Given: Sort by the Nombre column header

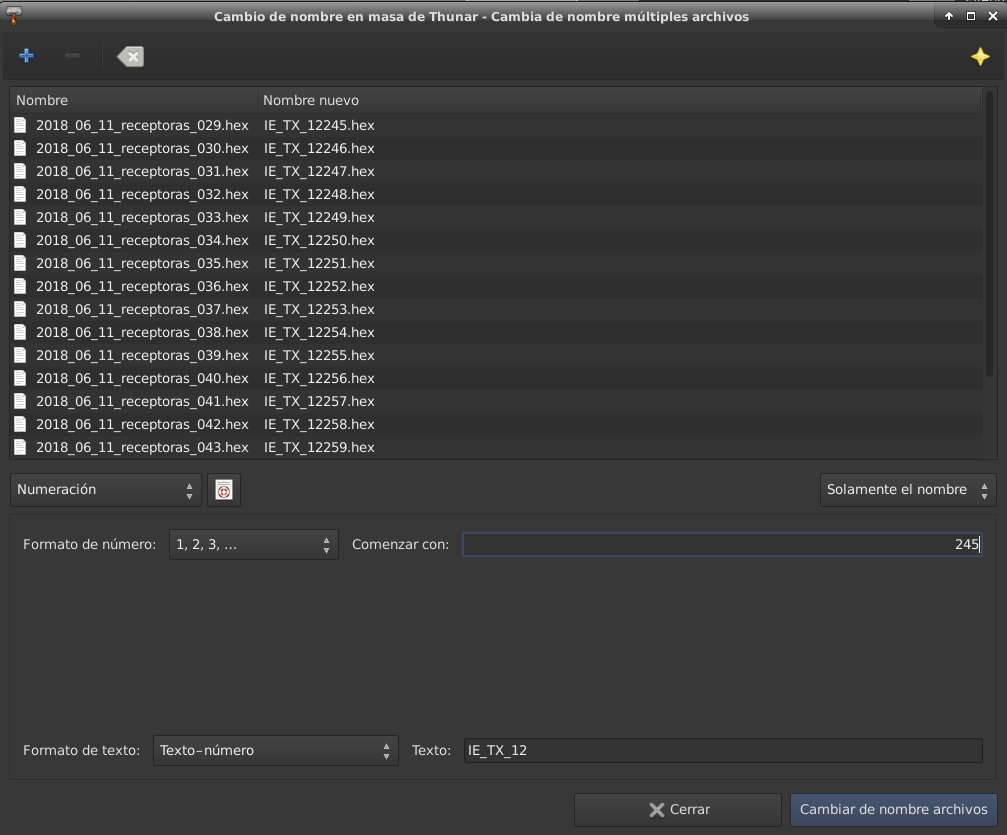Looking at the screenshot, I should point(133,100).
